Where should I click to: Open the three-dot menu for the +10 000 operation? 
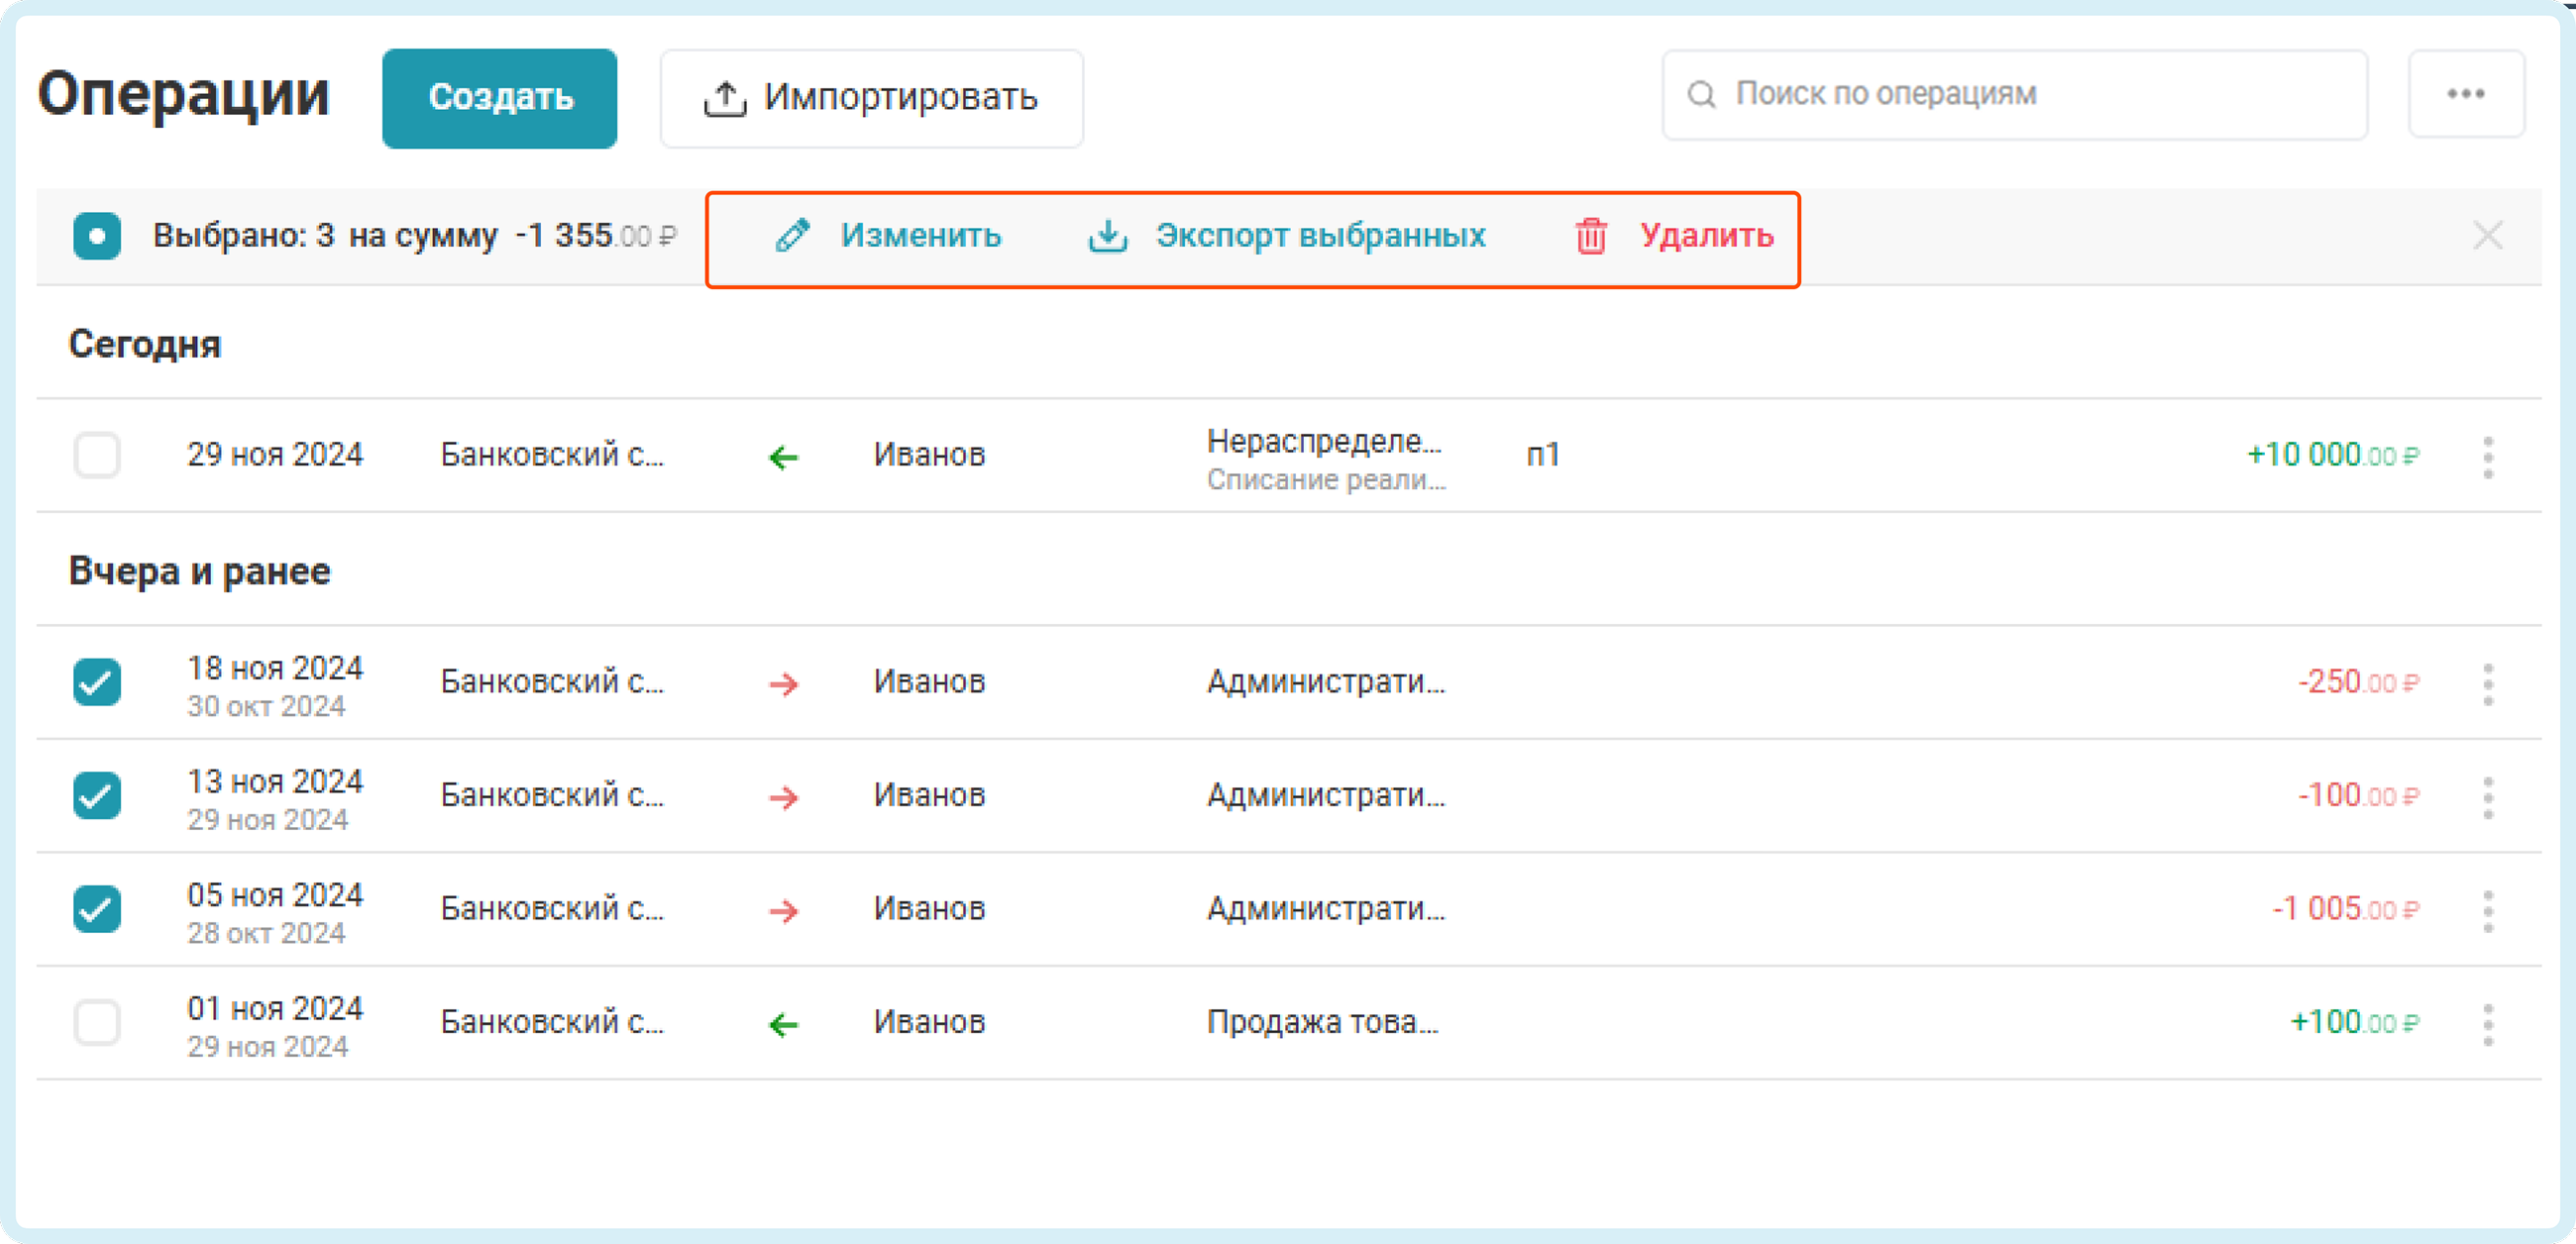(2487, 456)
